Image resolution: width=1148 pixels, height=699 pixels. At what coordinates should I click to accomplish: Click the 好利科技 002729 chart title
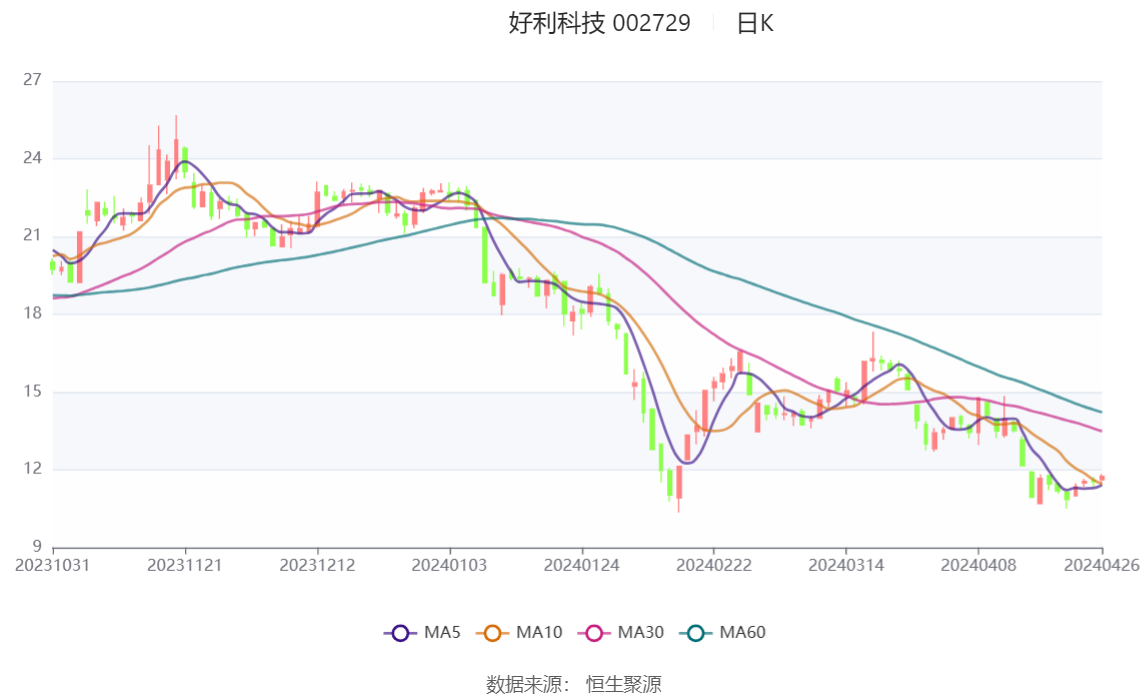point(599,23)
